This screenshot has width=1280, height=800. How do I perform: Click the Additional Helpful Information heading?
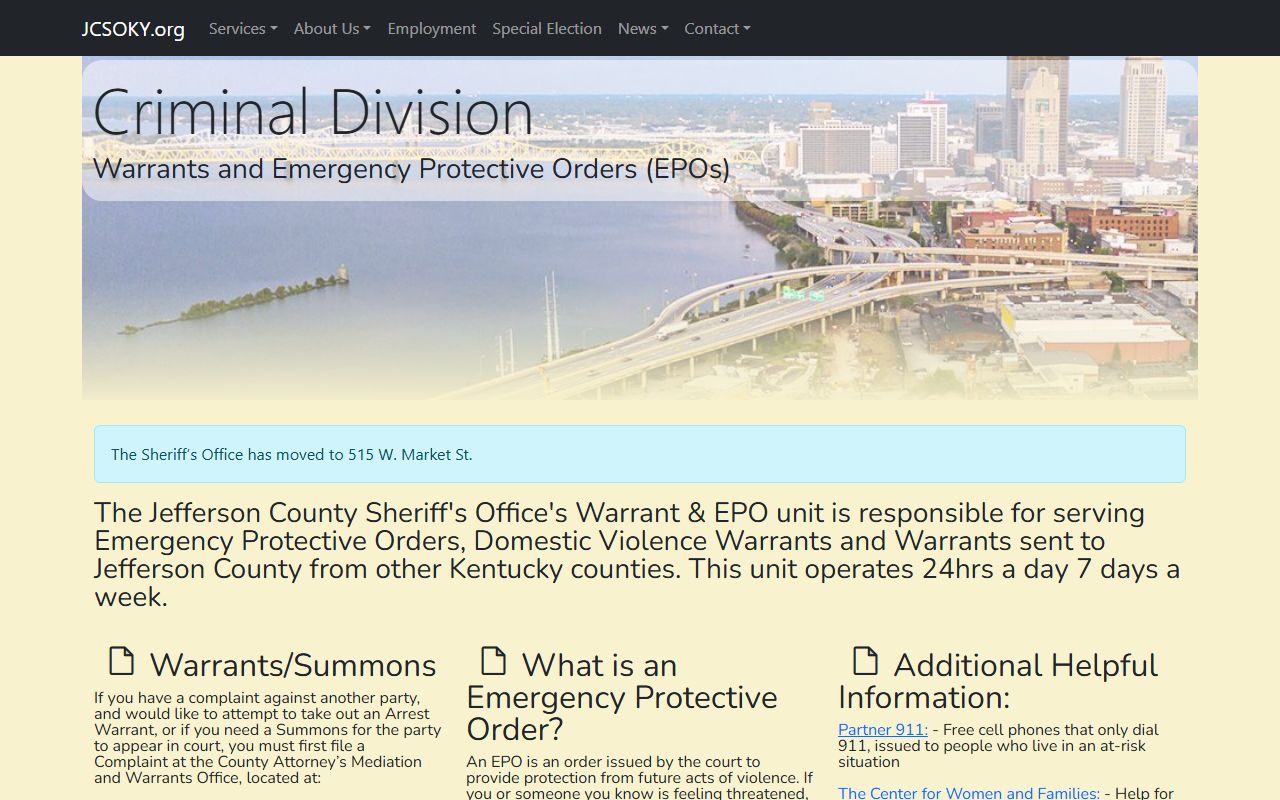point(998,681)
